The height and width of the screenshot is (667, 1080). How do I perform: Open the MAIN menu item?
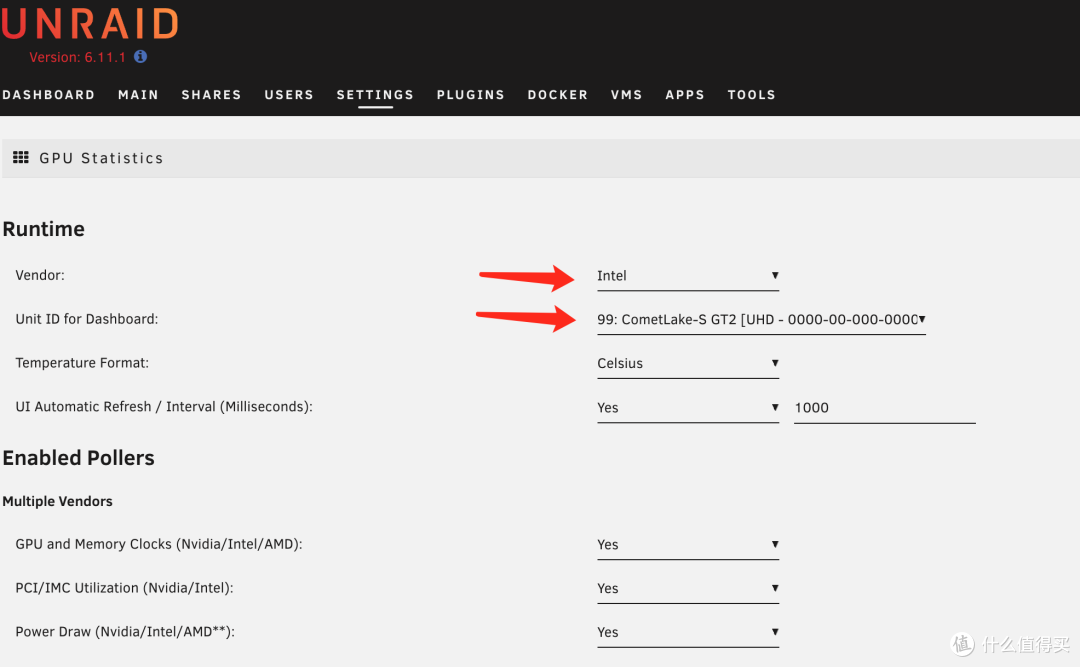tap(138, 94)
